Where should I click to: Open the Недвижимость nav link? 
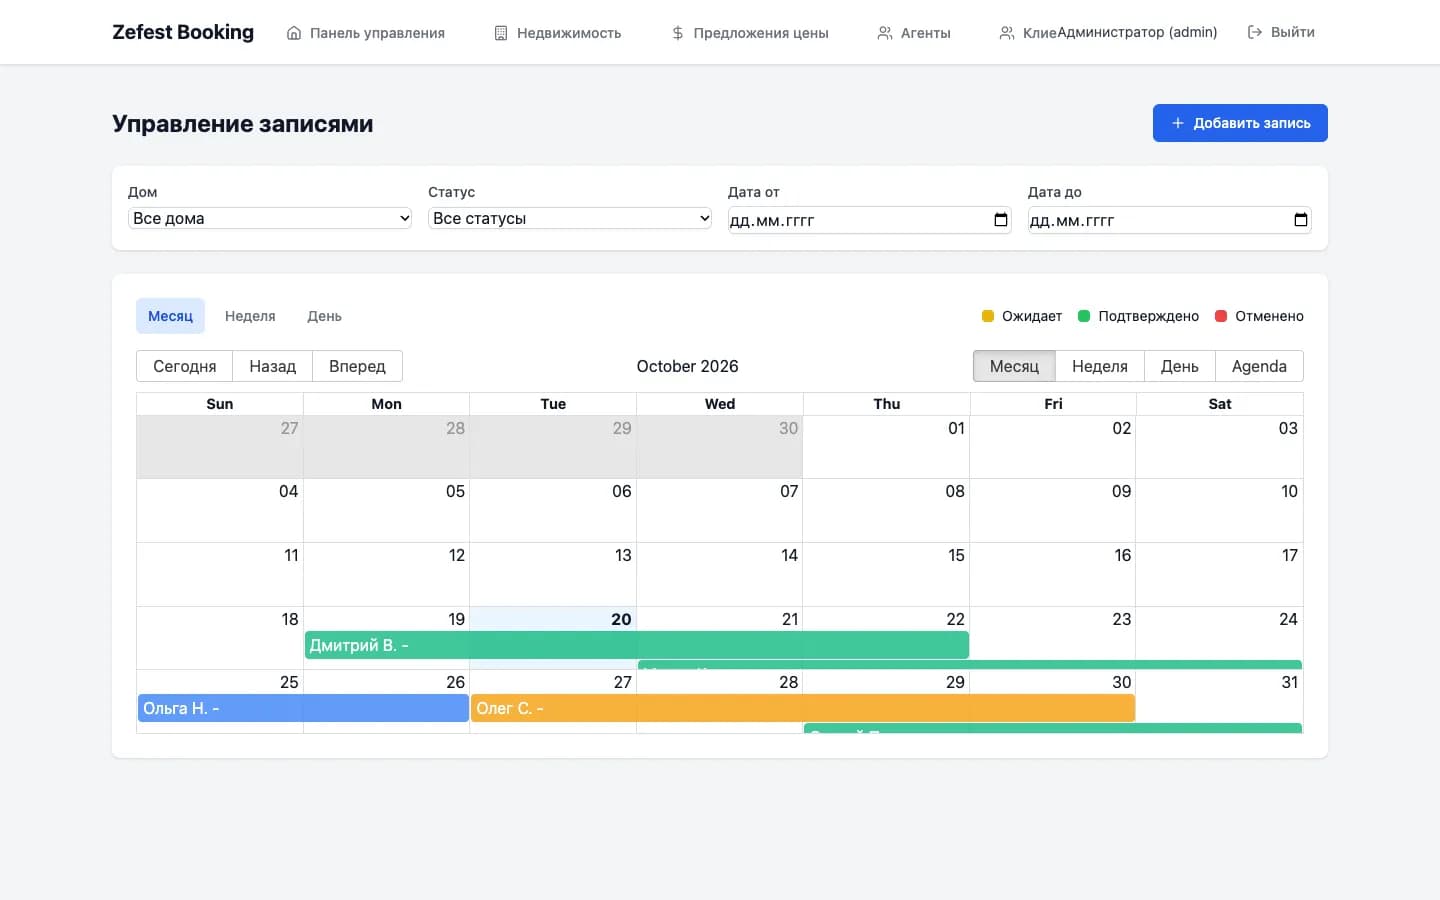(x=558, y=33)
